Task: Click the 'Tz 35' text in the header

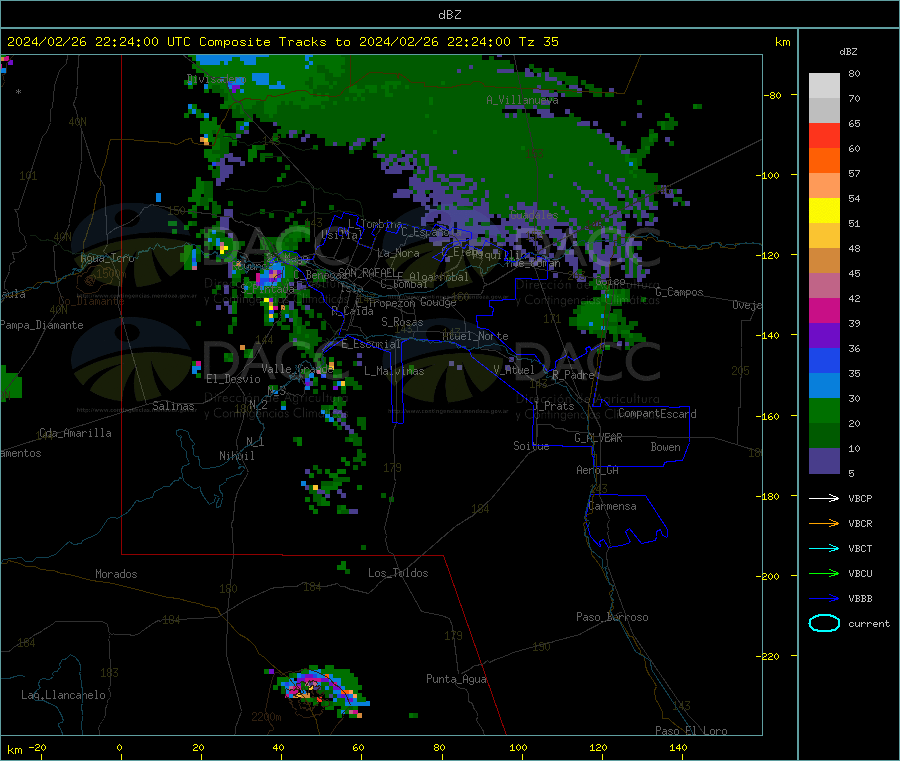Action: pyautogui.click(x=538, y=42)
